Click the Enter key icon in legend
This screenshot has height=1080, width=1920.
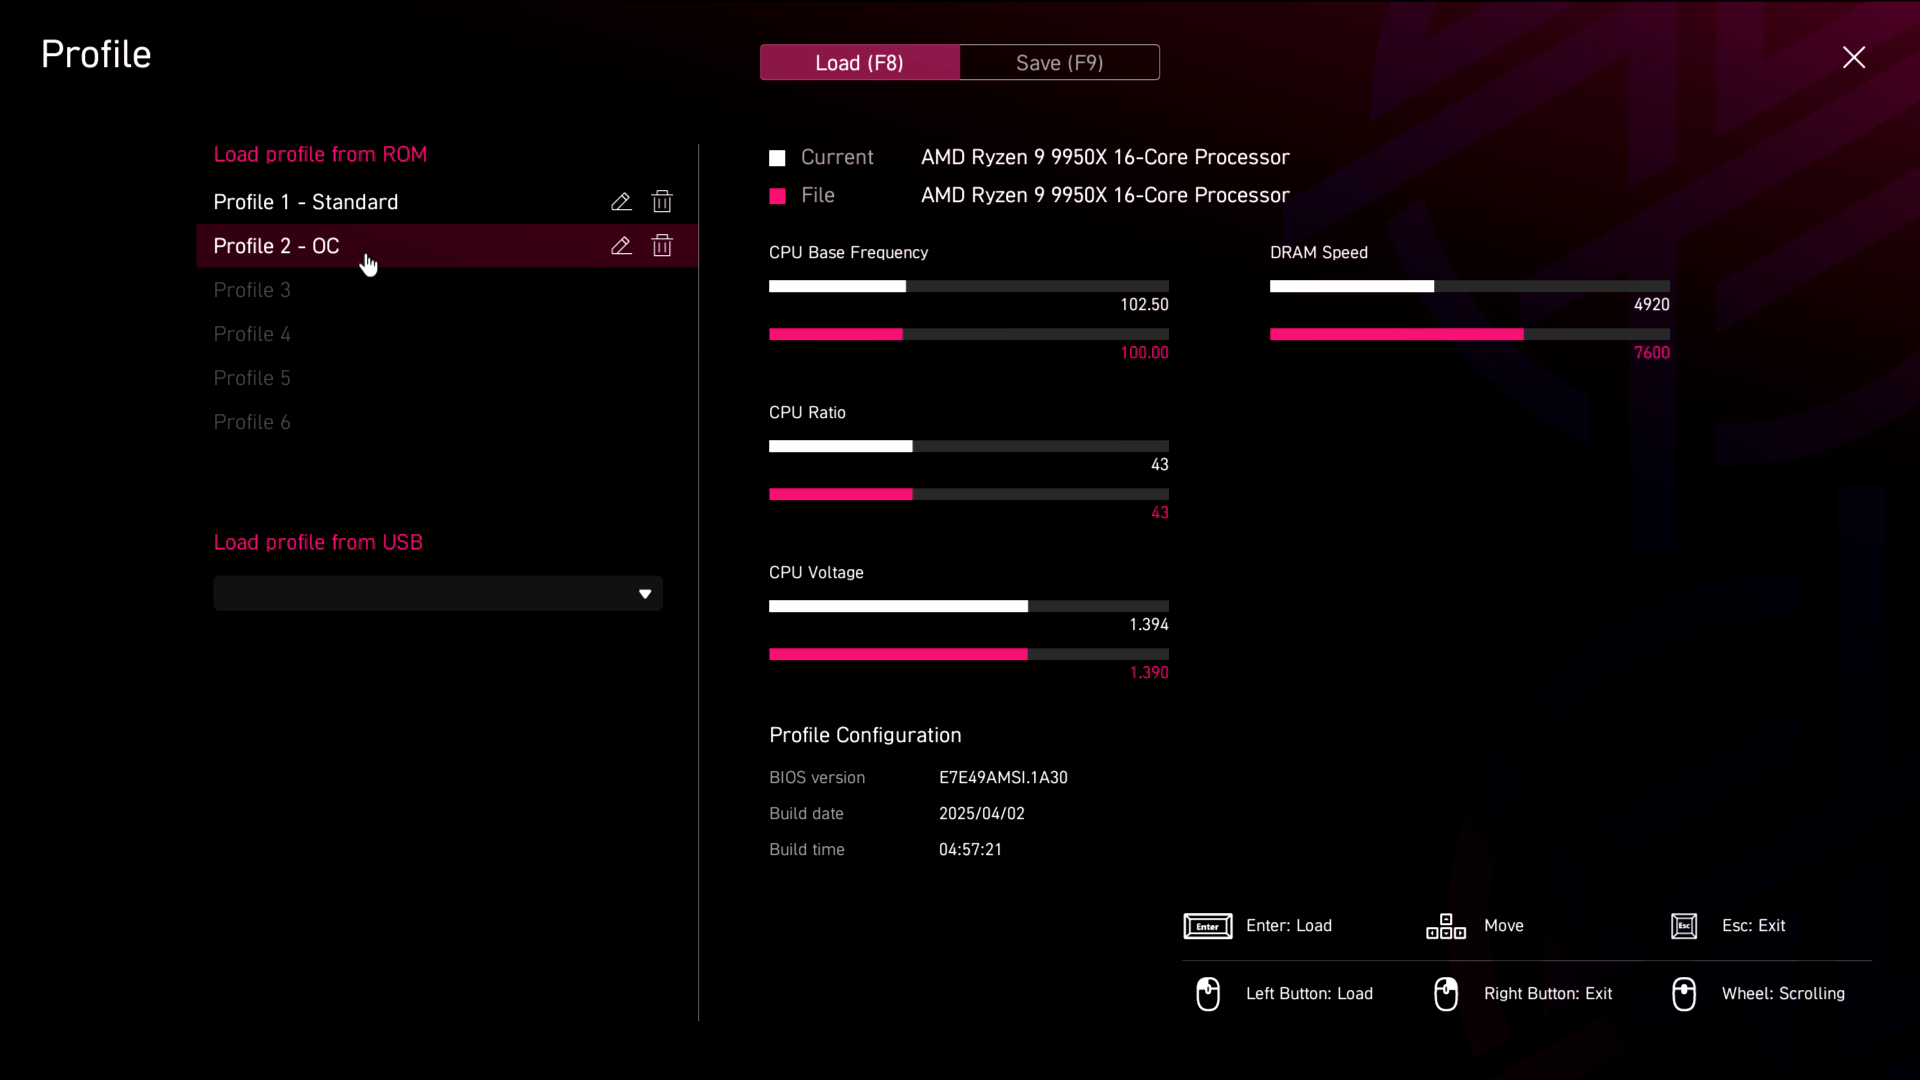point(1208,926)
